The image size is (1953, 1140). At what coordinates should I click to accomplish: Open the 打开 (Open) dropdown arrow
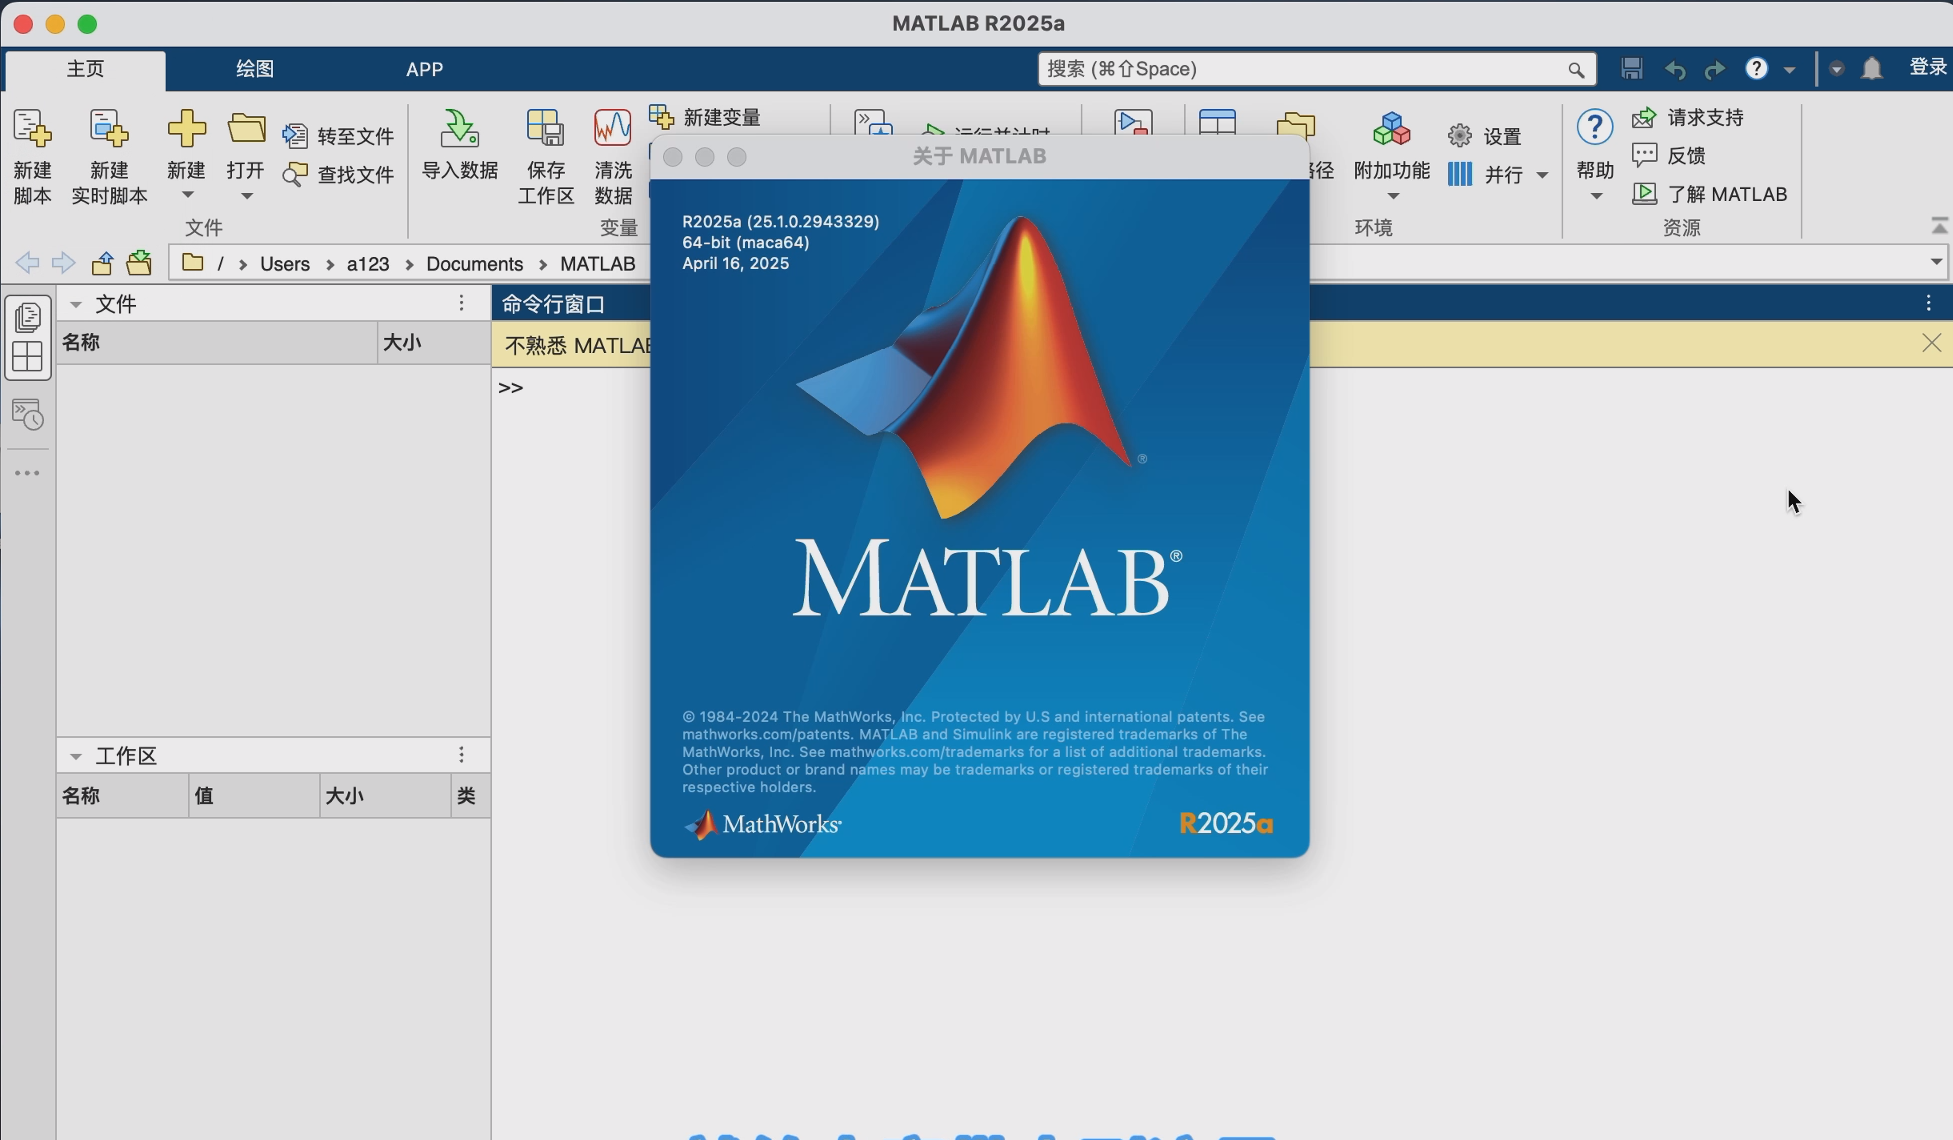(x=246, y=196)
